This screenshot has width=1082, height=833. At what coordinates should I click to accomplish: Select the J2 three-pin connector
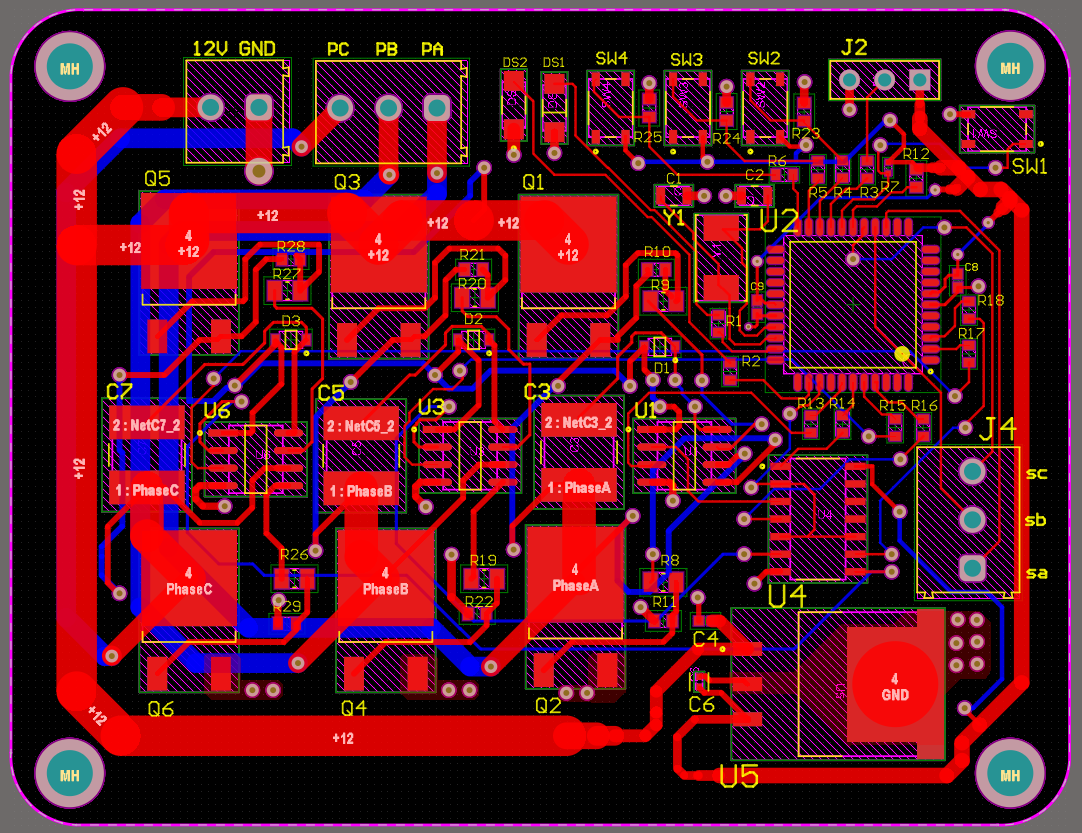pyautogui.click(x=885, y=77)
